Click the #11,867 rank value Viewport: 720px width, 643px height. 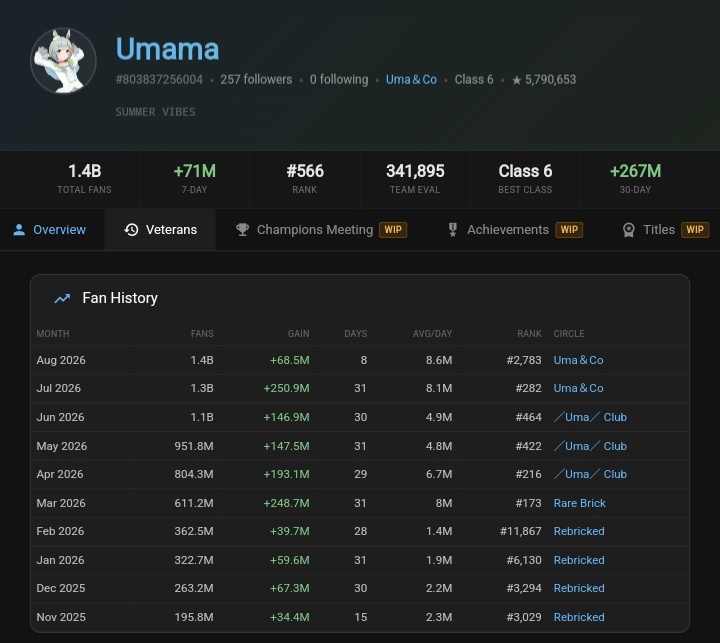tap(521, 531)
